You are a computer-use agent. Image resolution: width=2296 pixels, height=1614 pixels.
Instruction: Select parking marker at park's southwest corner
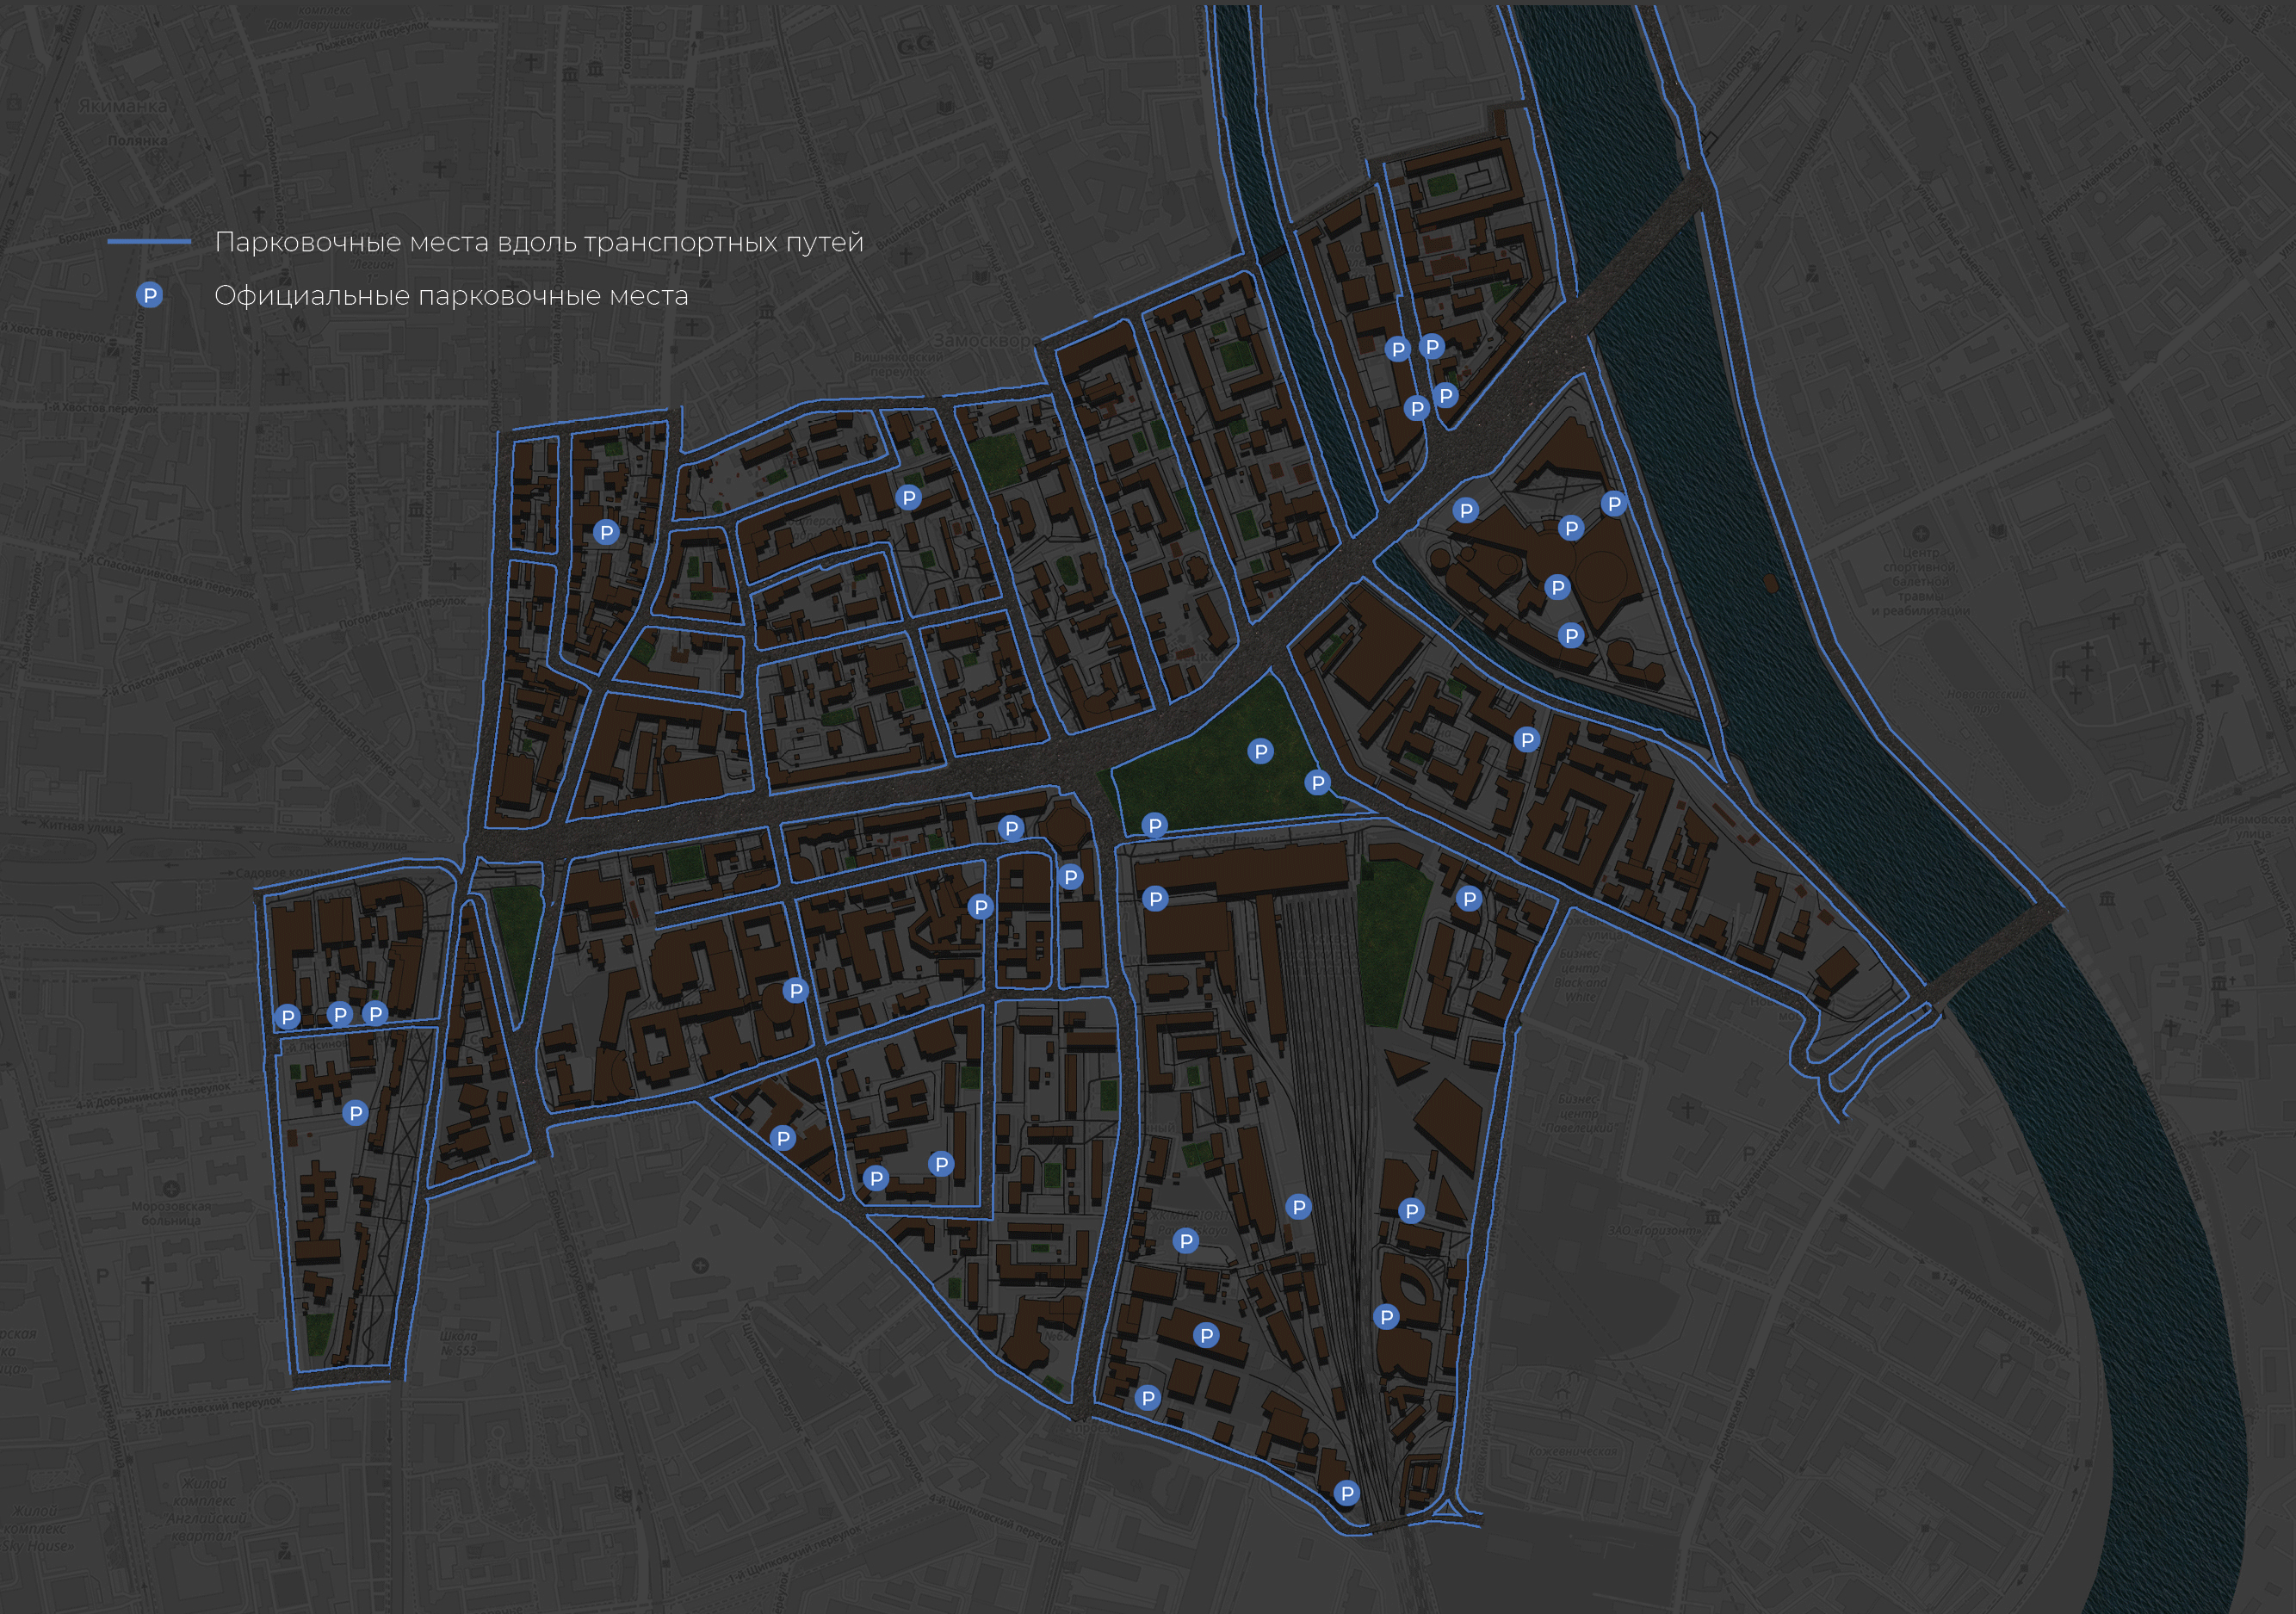pos(1155,825)
